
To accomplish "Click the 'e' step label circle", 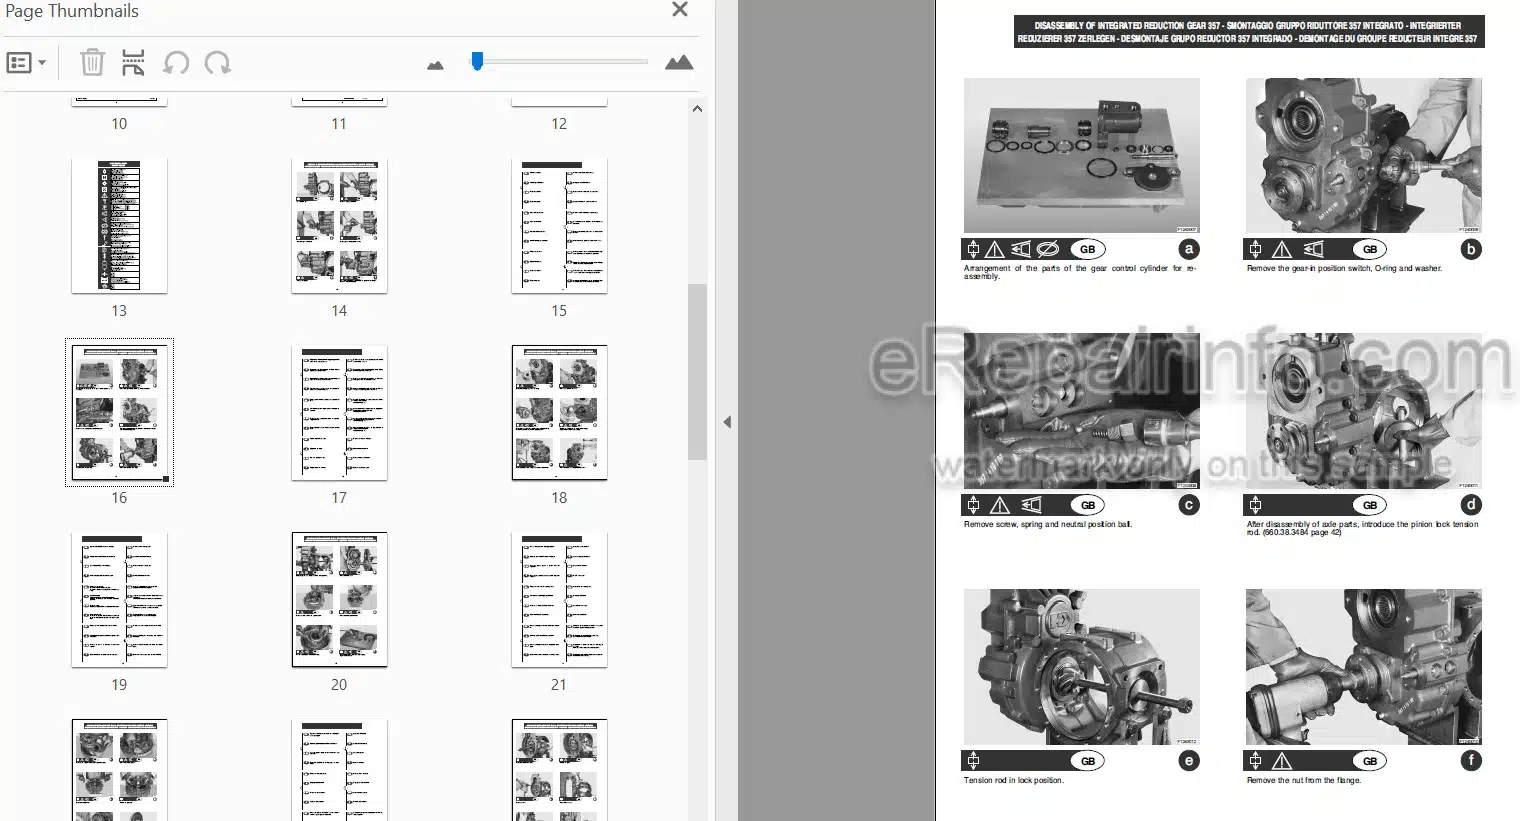I will 1189,761.
